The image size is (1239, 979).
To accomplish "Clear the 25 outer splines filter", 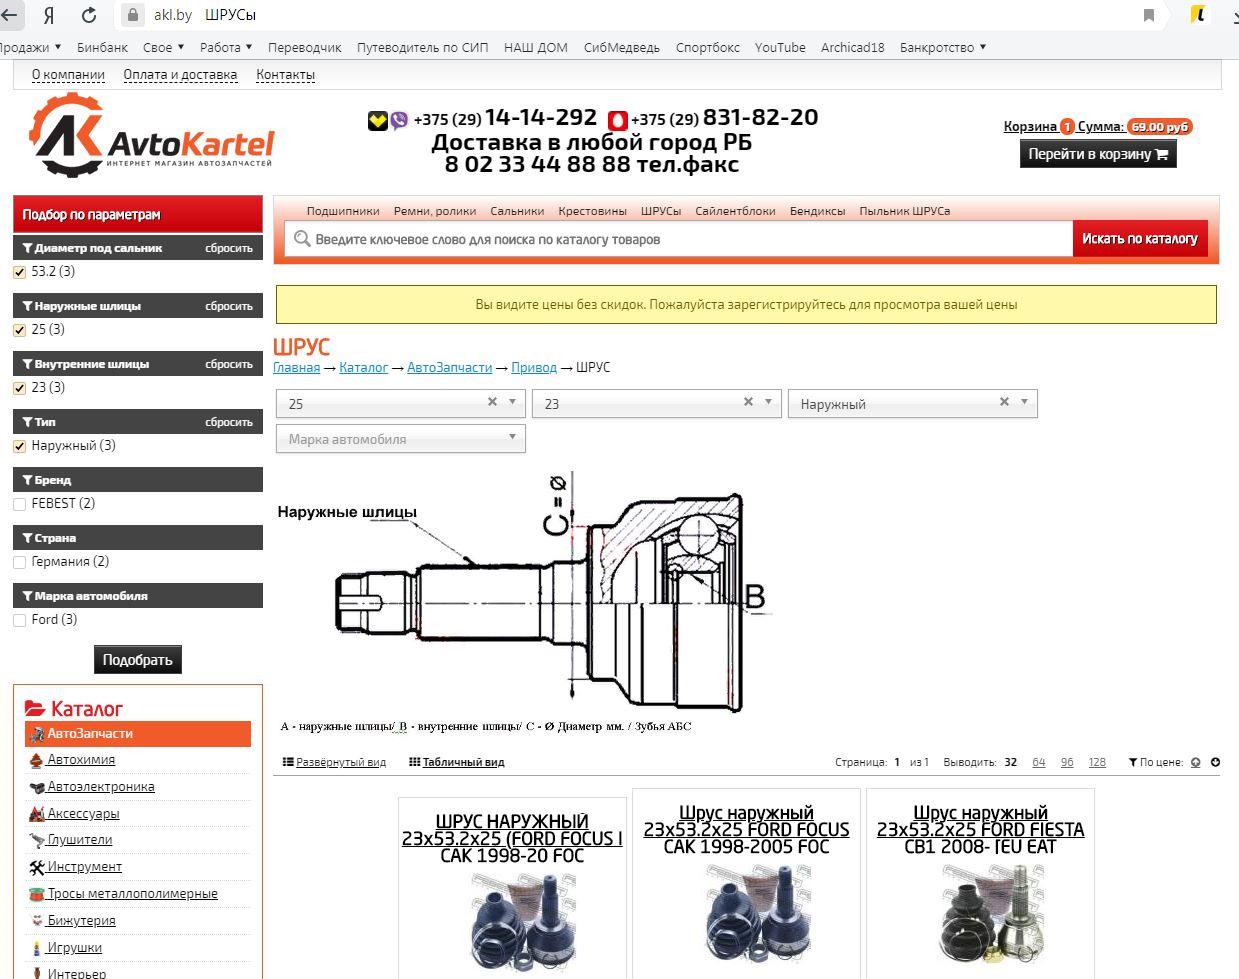I will [x=492, y=402].
